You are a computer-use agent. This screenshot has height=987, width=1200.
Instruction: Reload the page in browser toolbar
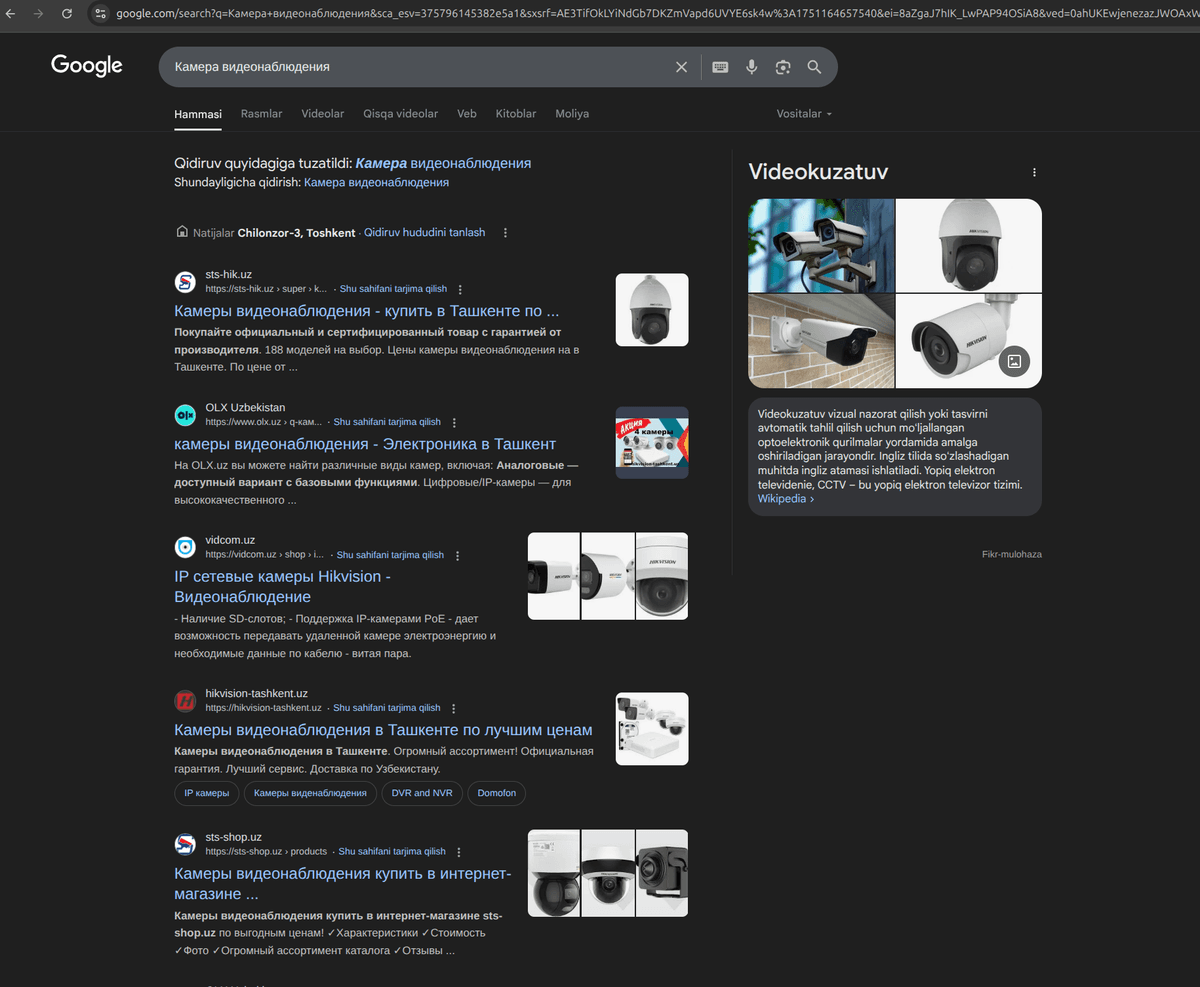pyautogui.click(x=66, y=14)
